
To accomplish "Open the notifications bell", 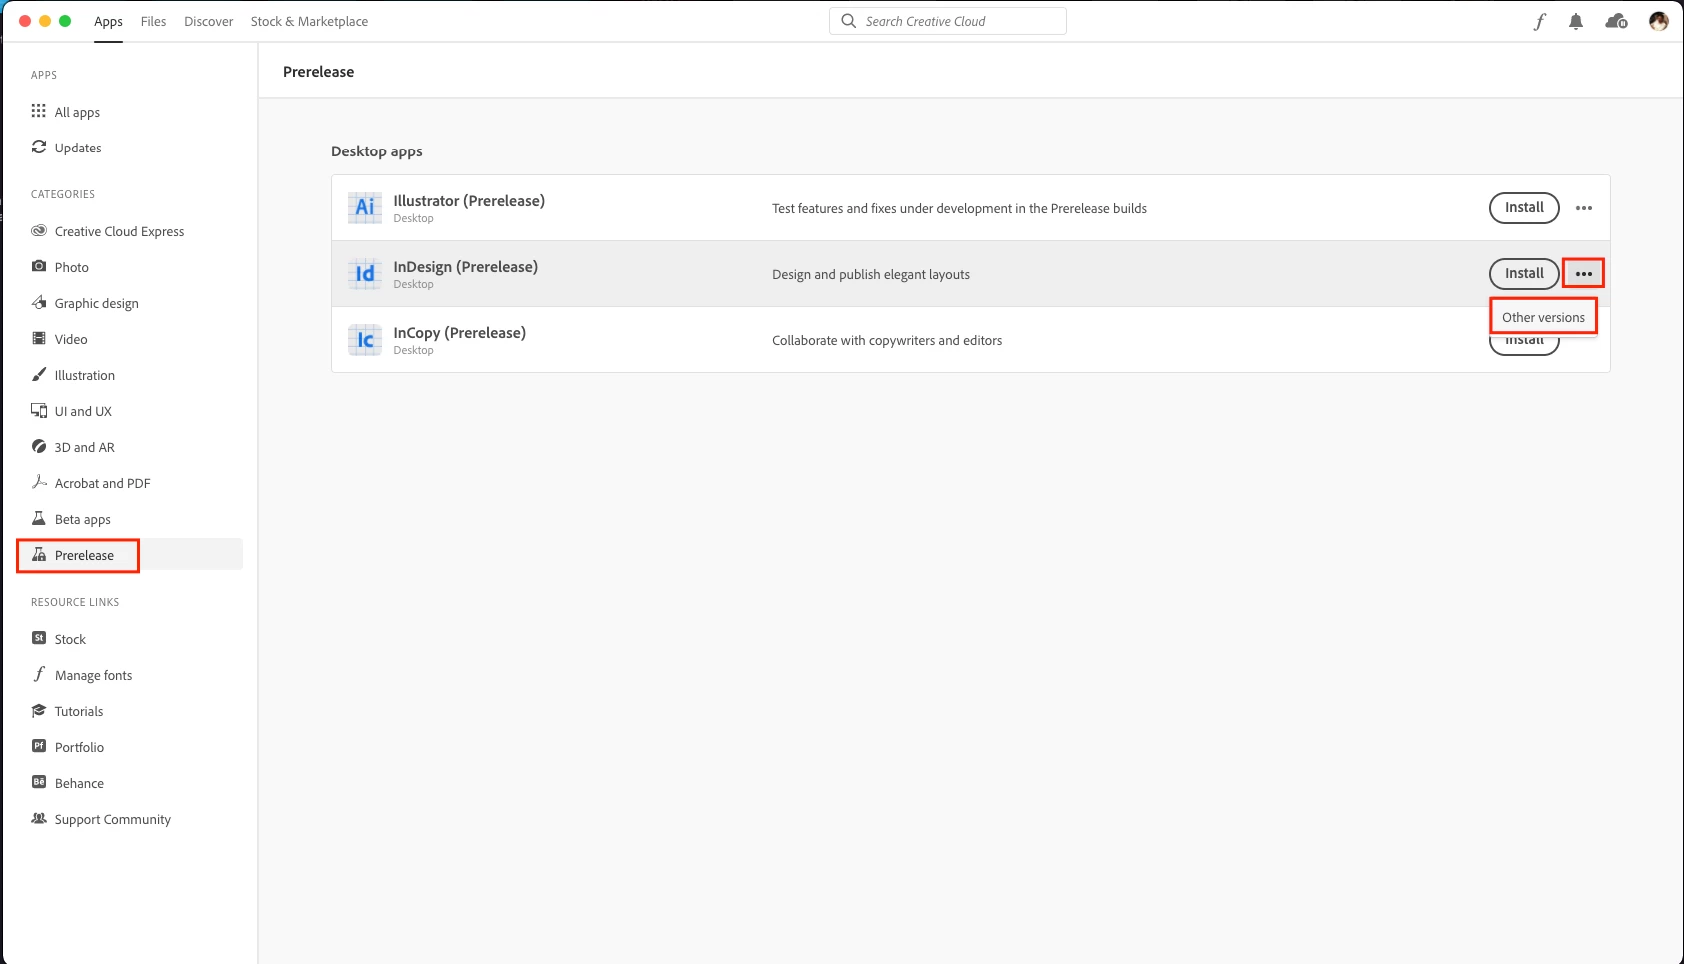I will click(1576, 21).
